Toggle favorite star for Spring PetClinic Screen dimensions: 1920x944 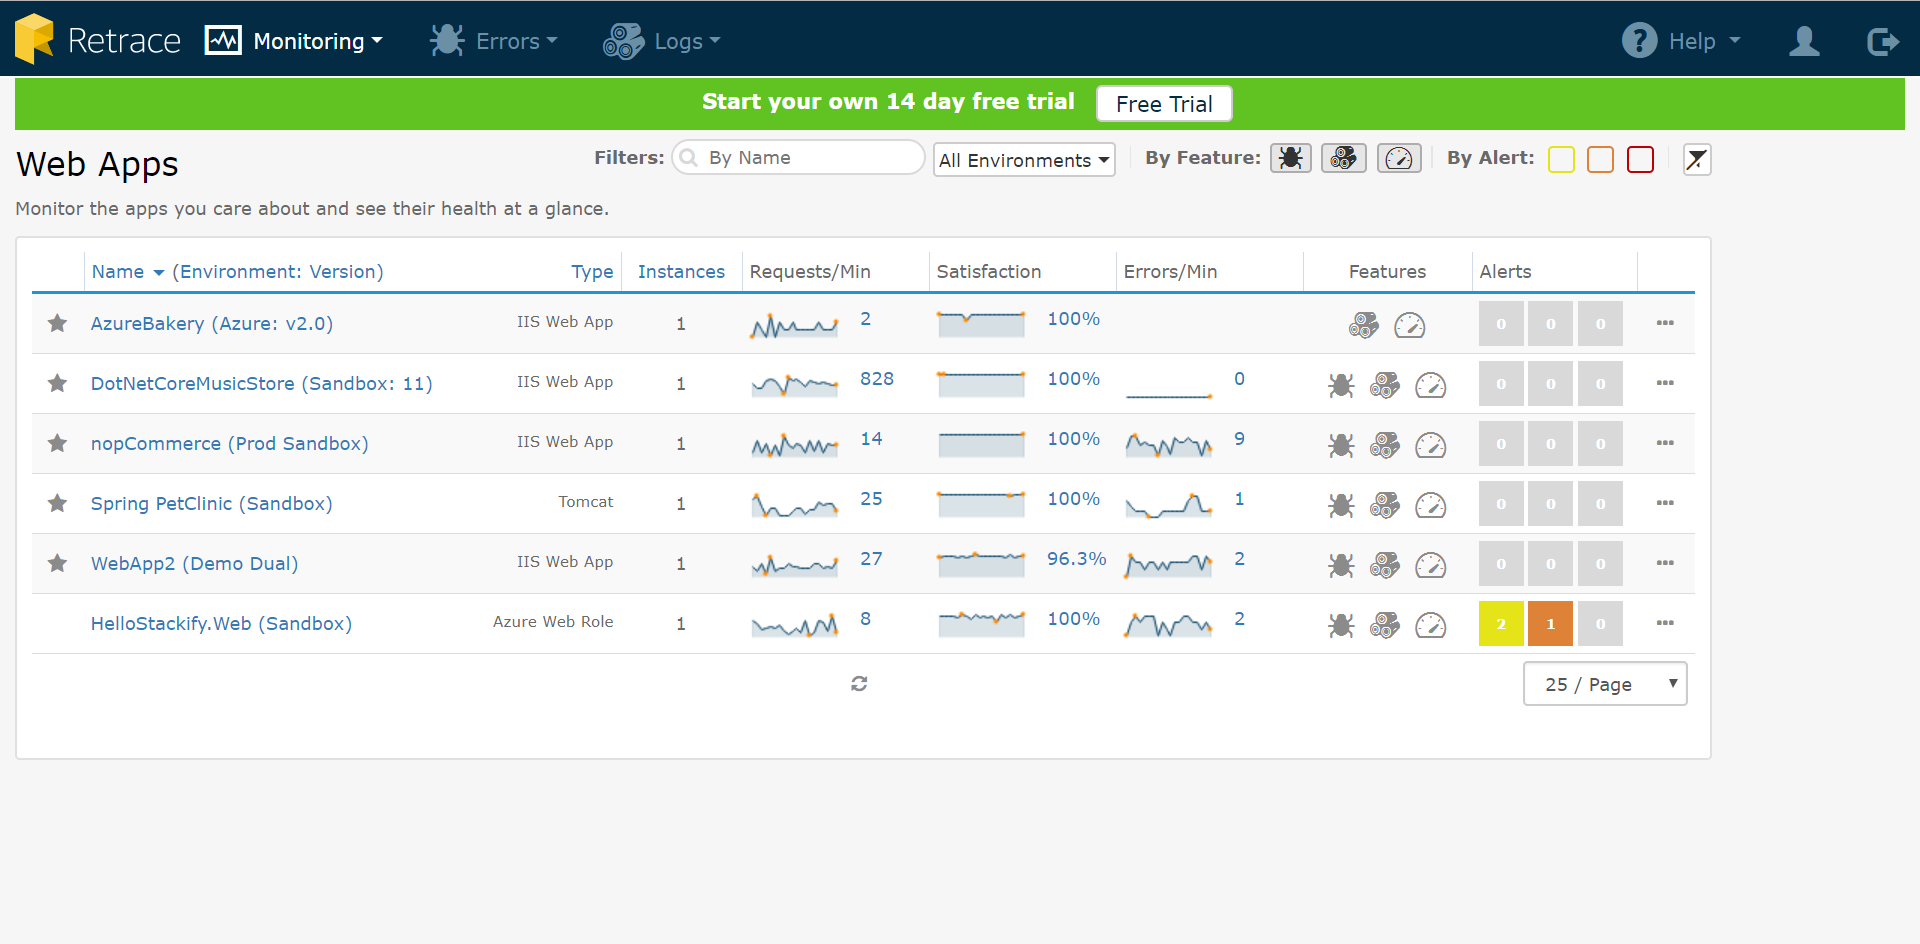pyautogui.click(x=58, y=503)
